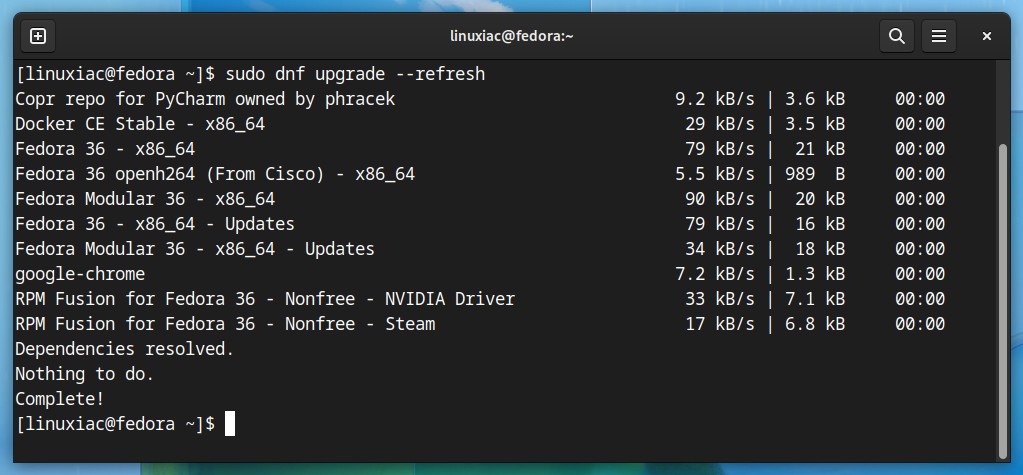Click the Fedora 36 openh264 (From Cisco) line
This screenshot has width=1023, height=475.
[x=480, y=174]
